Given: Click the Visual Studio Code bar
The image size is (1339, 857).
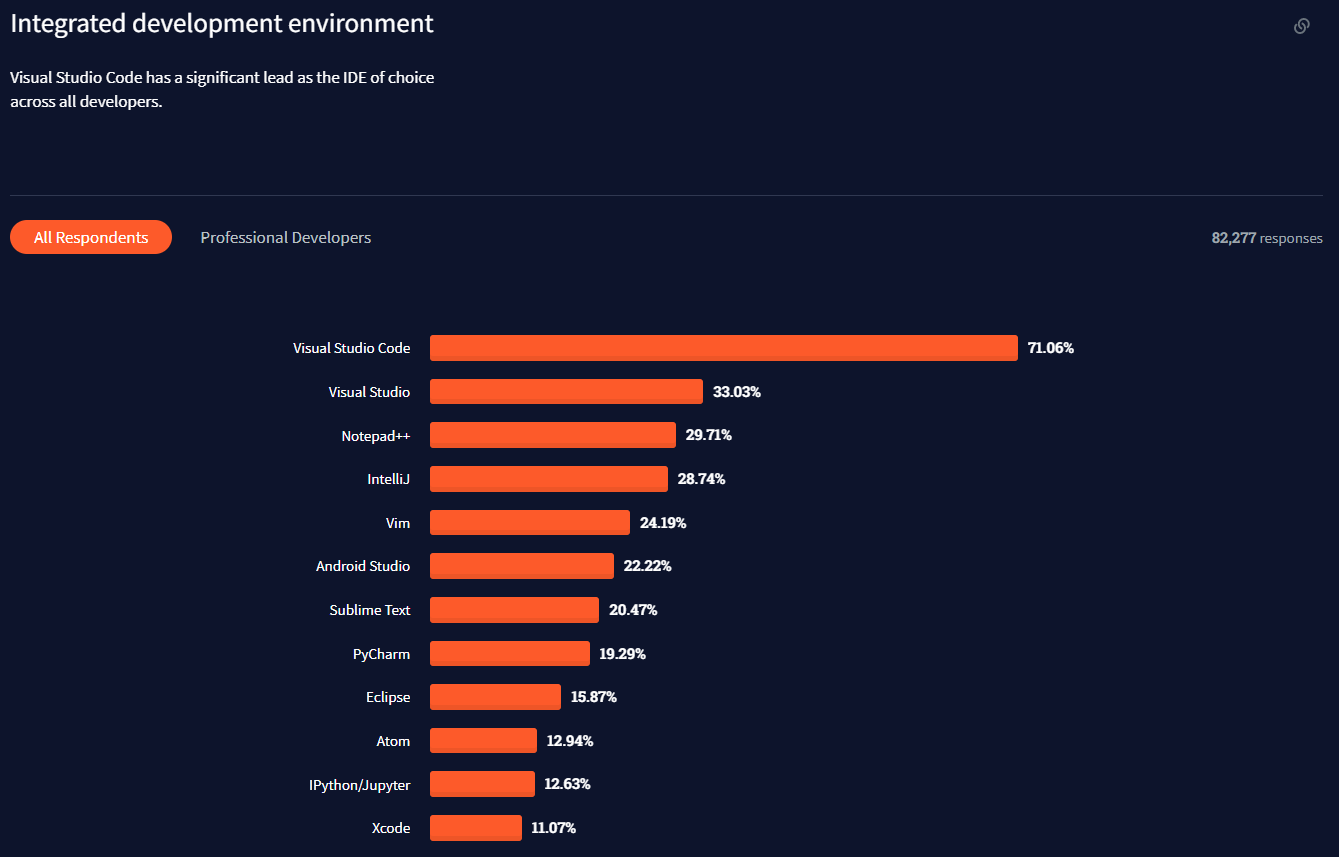Looking at the screenshot, I should pos(724,348).
